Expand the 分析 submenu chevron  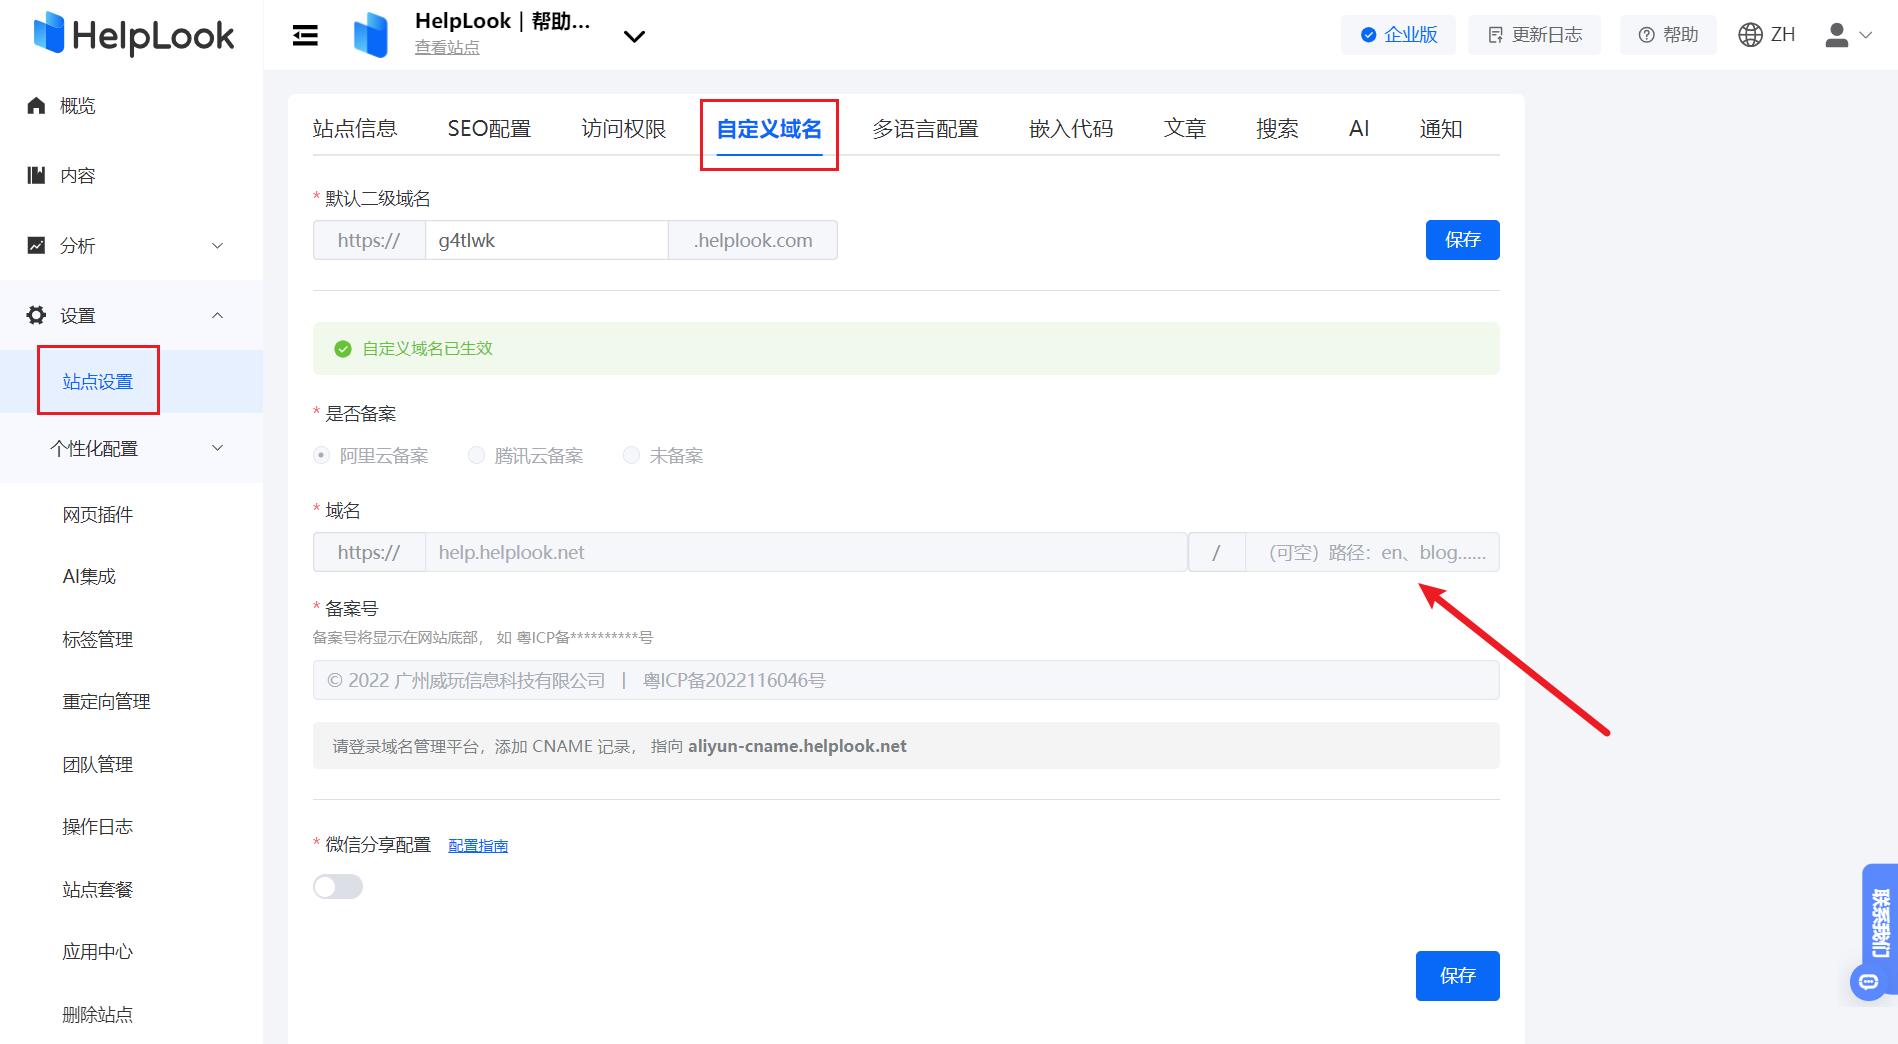pos(217,245)
